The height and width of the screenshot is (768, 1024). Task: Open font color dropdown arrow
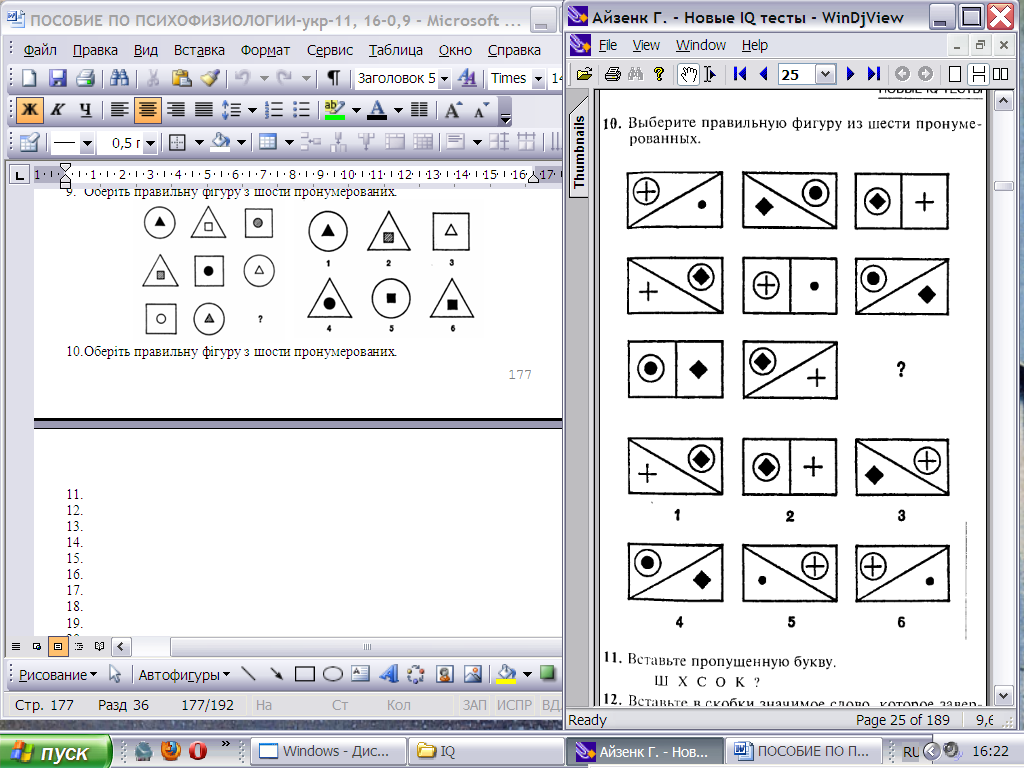click(x=398, y=110)
